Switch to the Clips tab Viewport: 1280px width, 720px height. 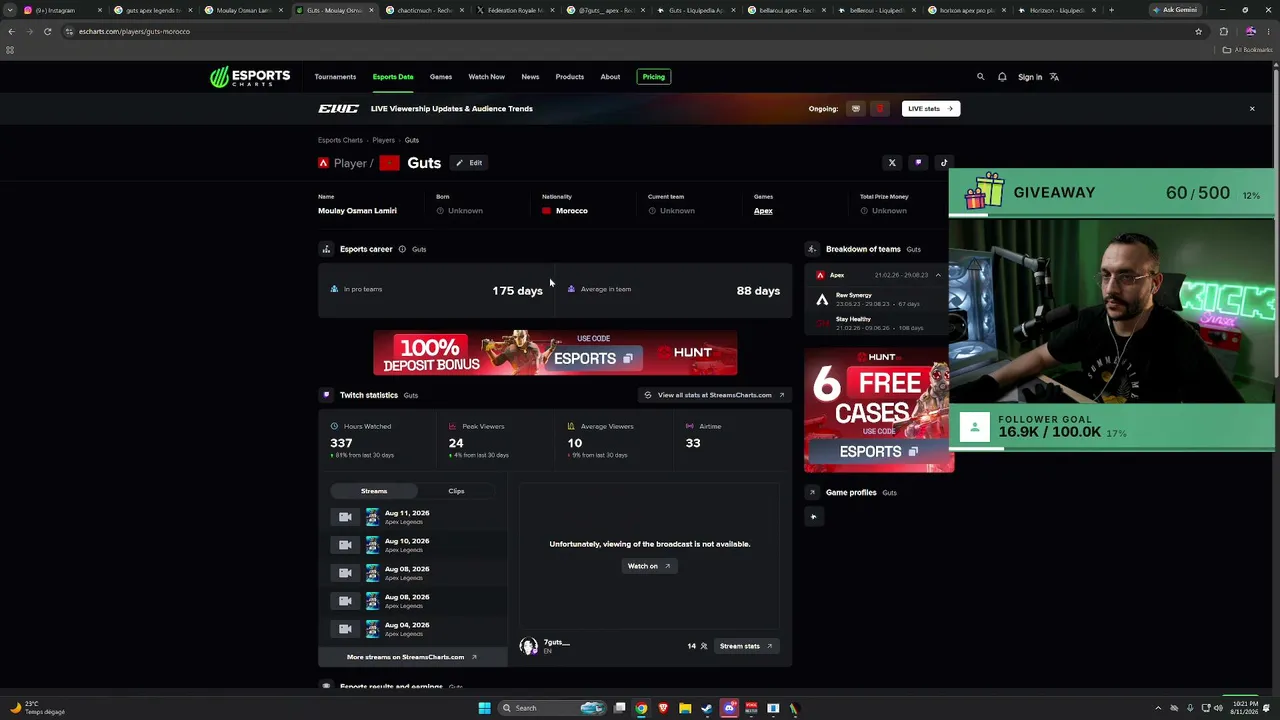(456, 491)
